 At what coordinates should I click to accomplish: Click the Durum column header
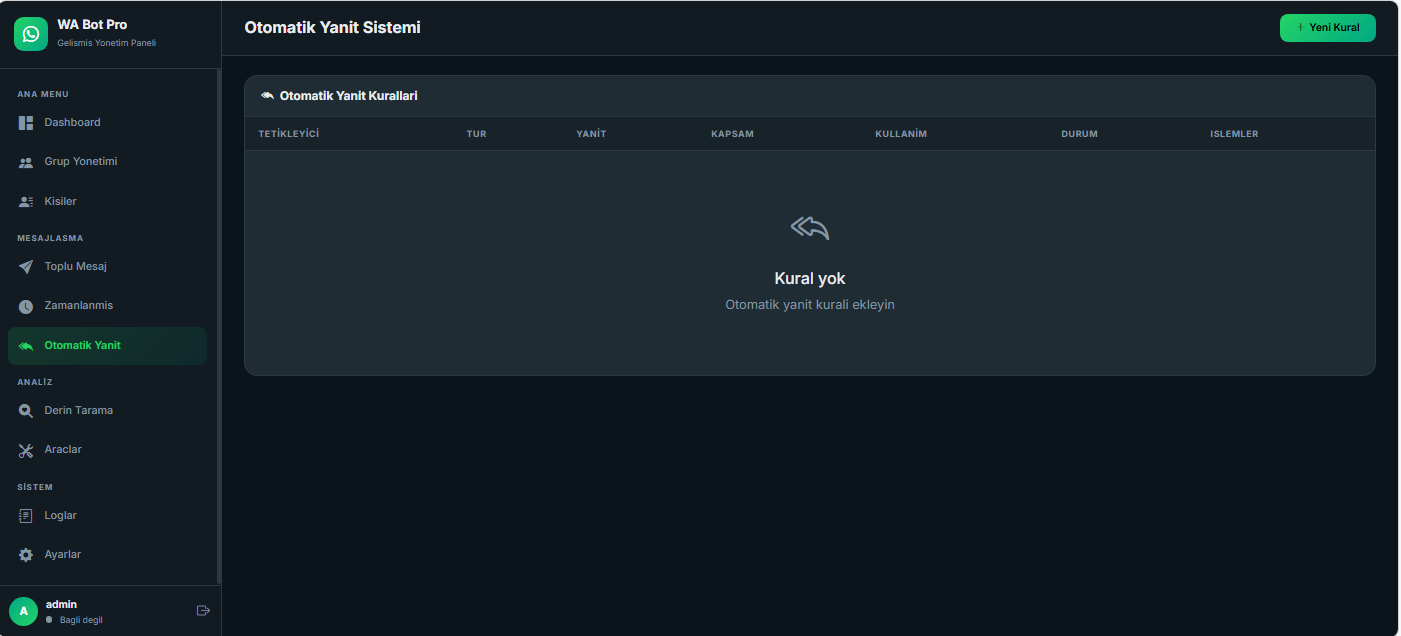click(x=1079, y=134)
